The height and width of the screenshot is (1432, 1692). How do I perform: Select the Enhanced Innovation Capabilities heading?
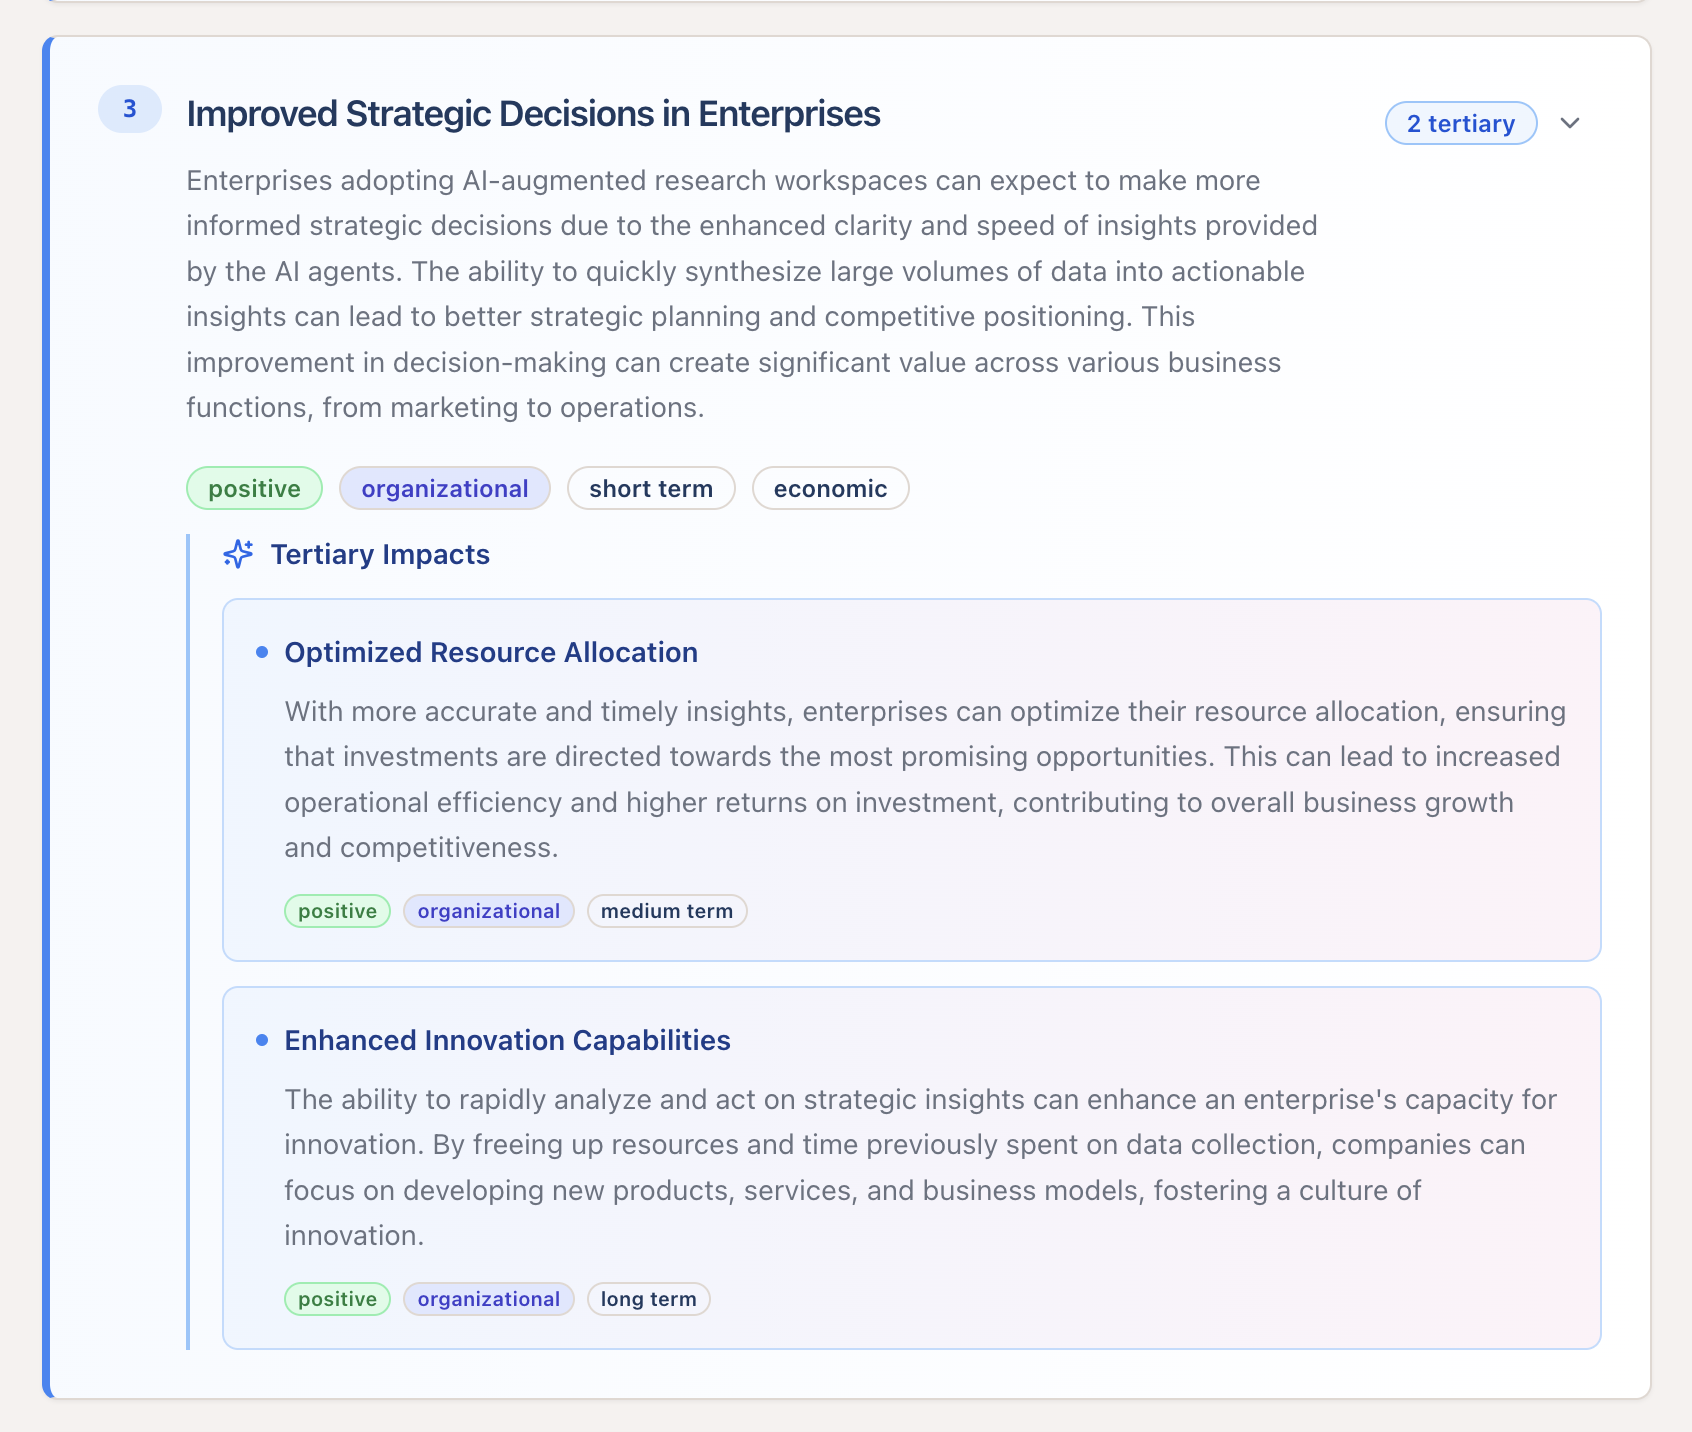pos(507,1040)
